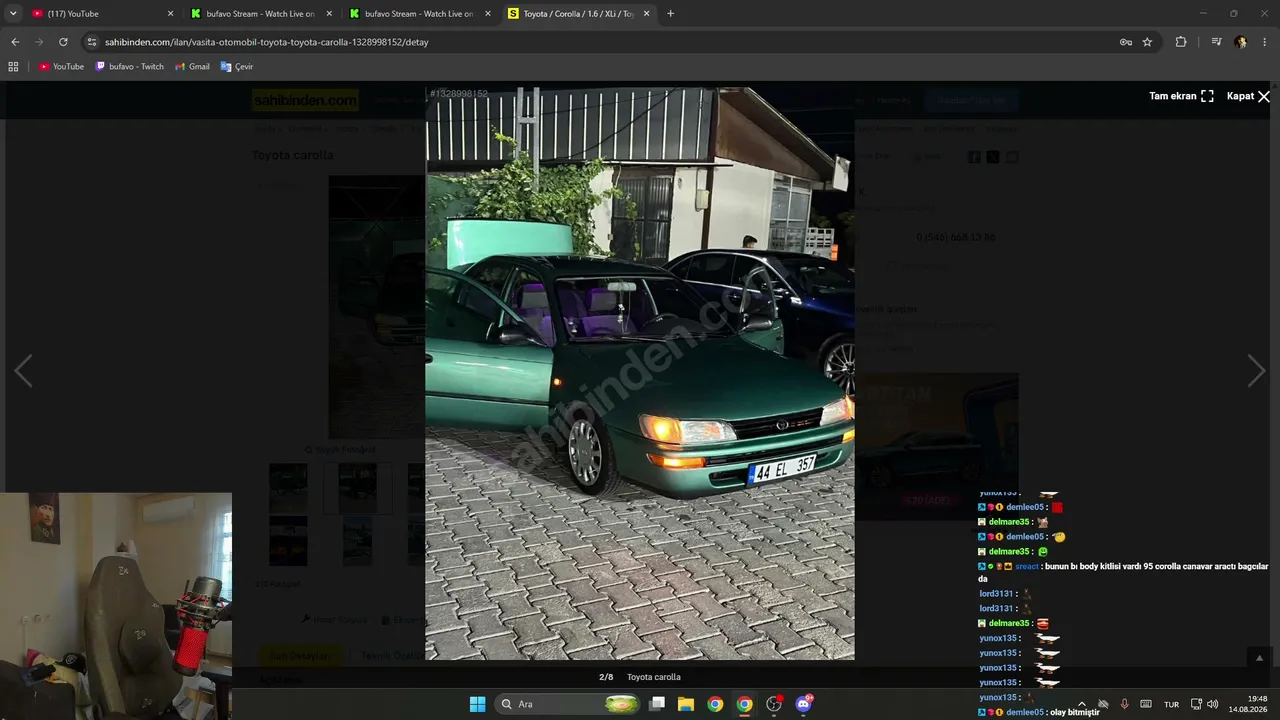The image size is (1280, 720).
Task: Open the Chrome profile avatar
Action: coord(1241,42)
